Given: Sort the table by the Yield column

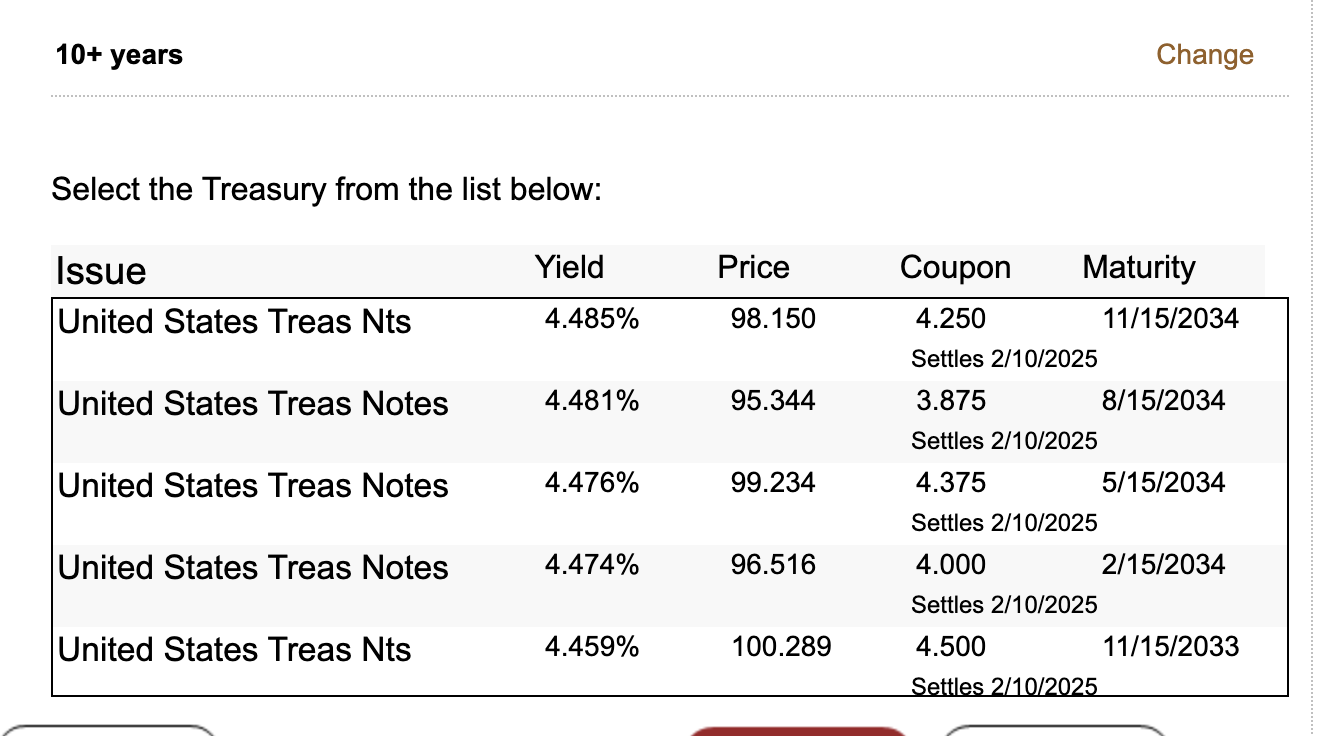Looking at the screenshot, I should click(569, 267).
